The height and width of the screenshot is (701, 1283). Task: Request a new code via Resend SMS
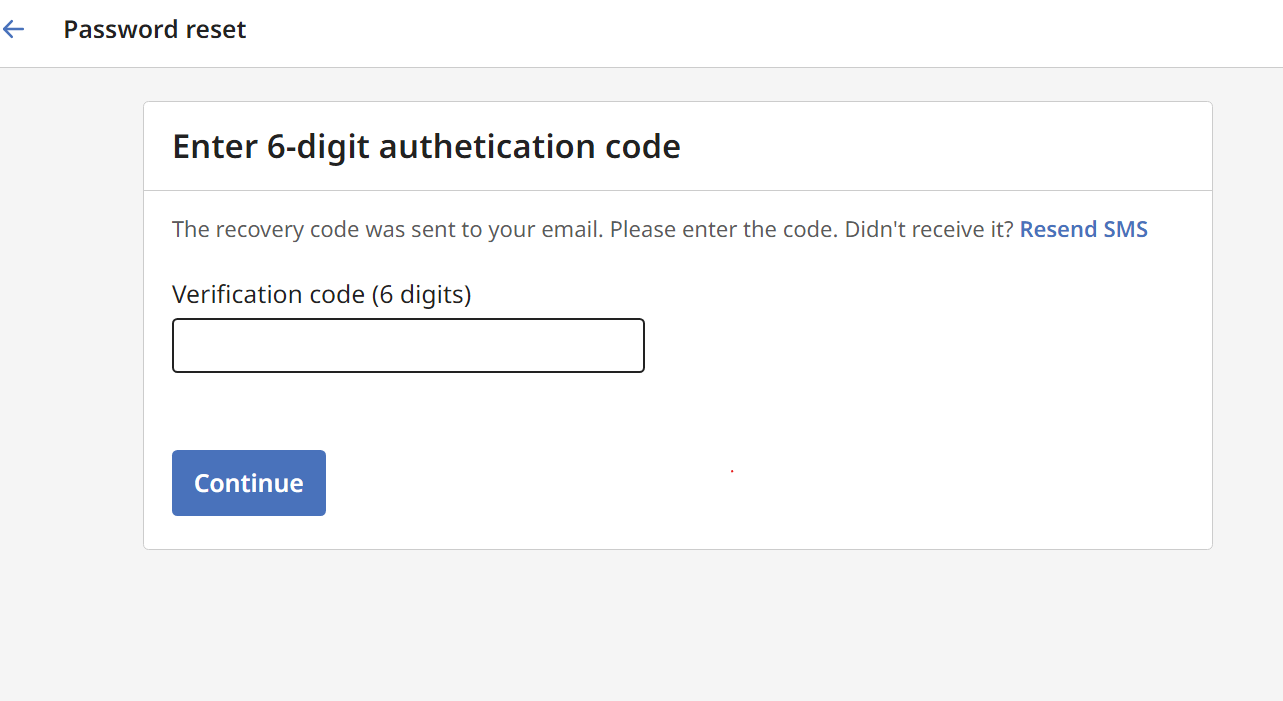(1083, 229)
